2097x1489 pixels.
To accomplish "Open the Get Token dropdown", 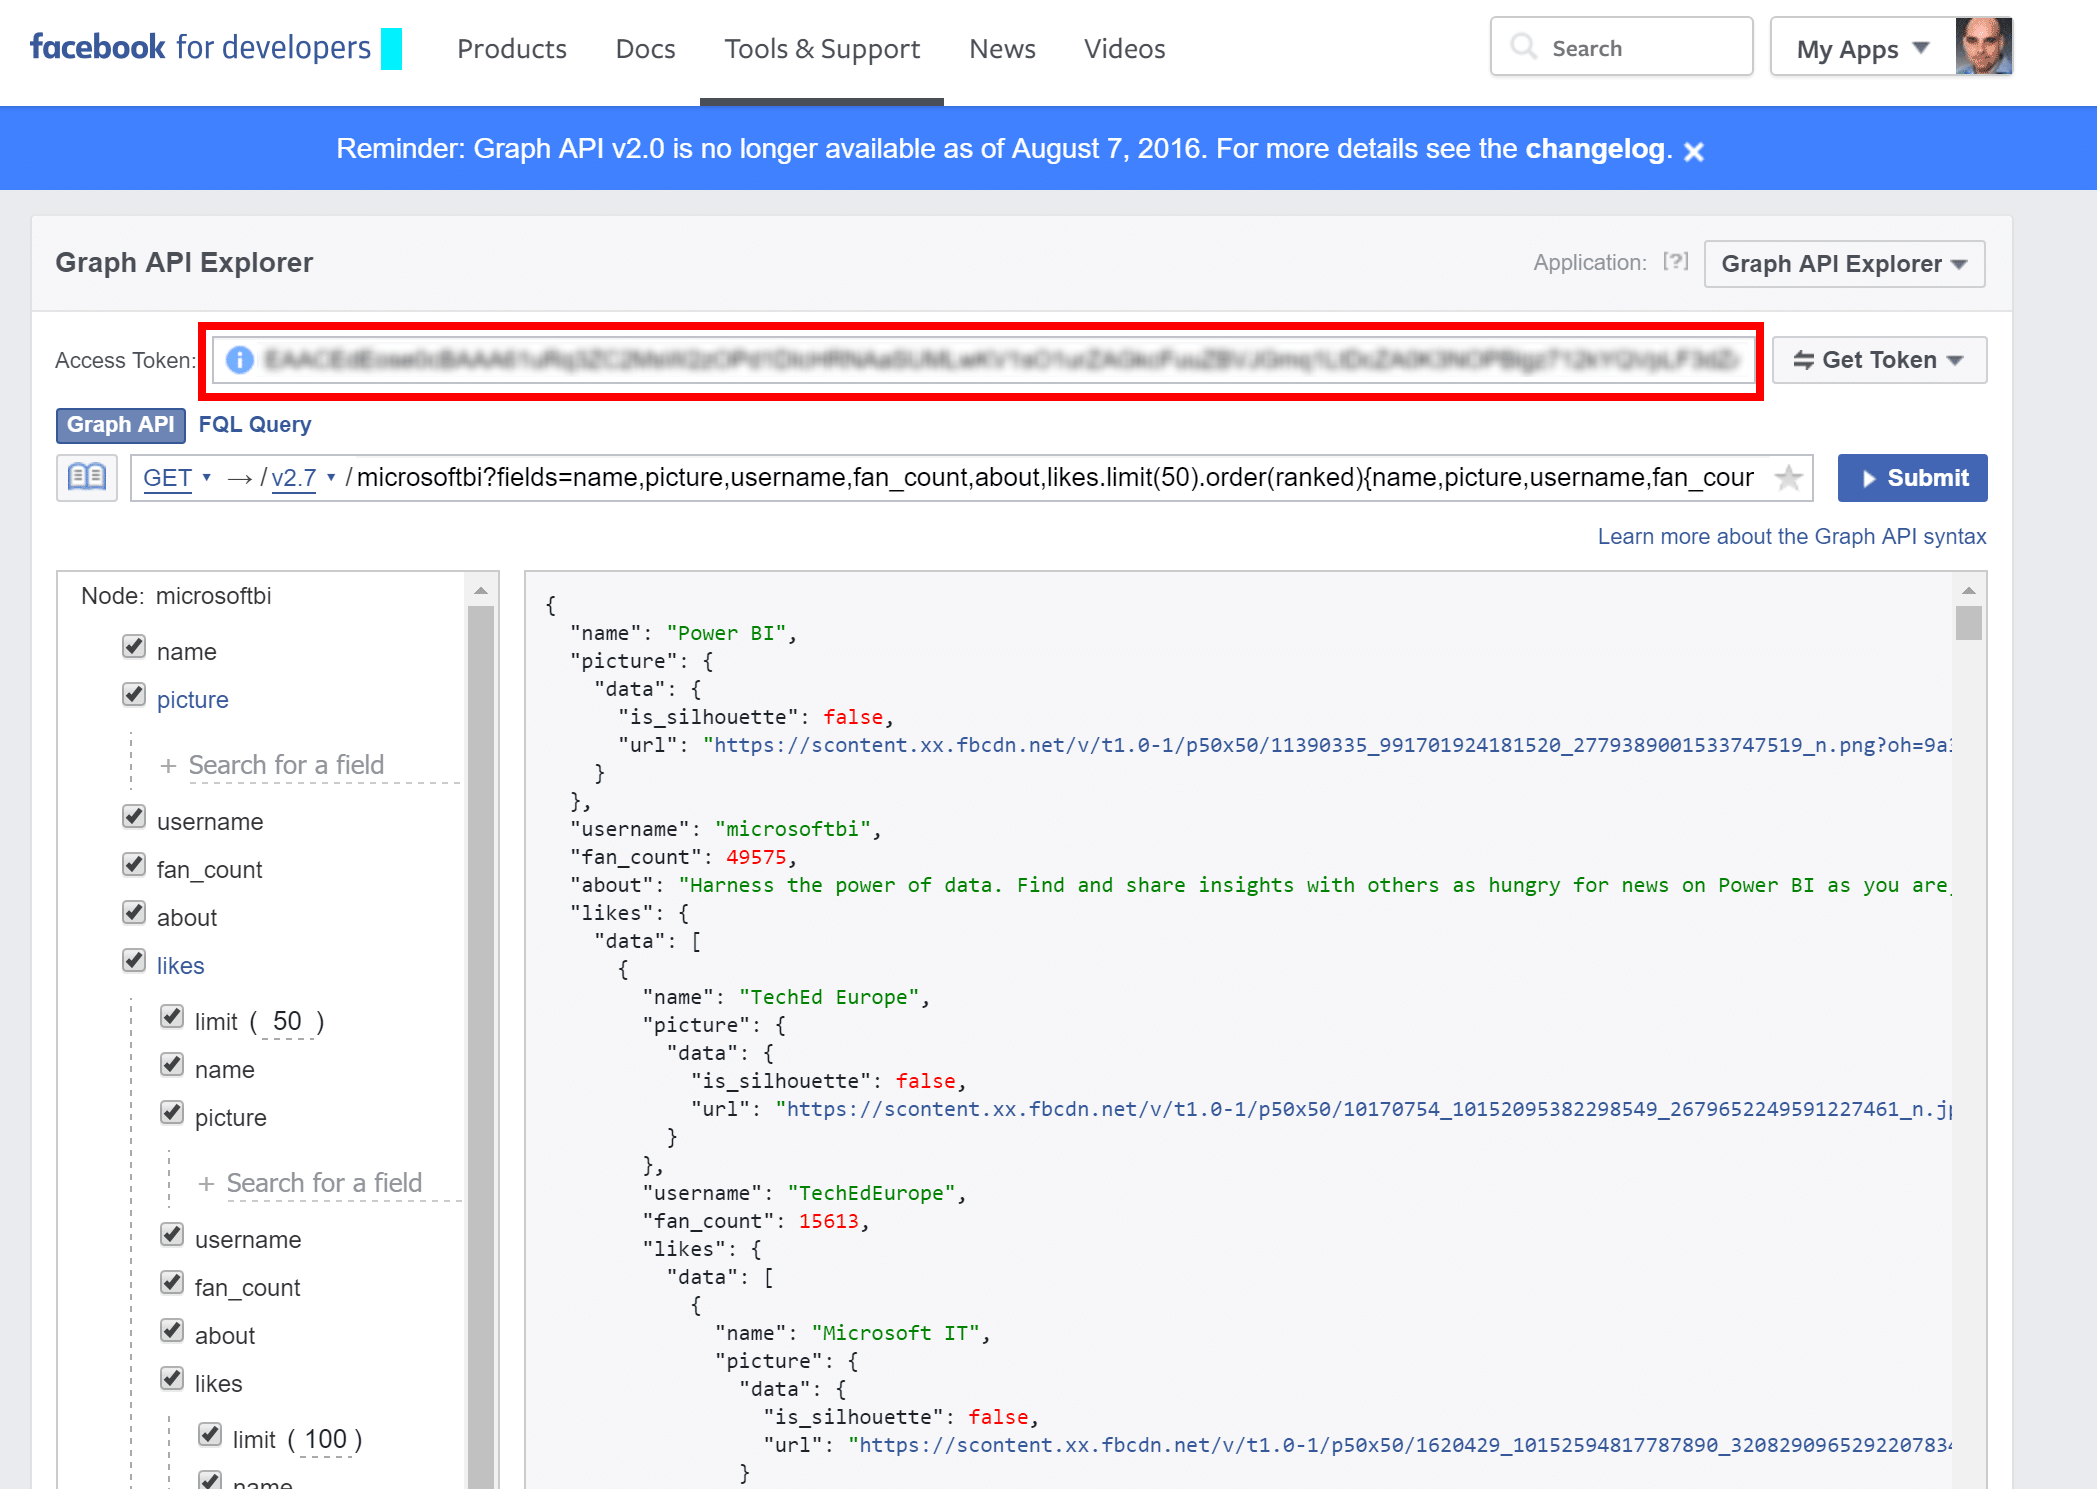I will pyautogui.click(x=1878, y=360).
